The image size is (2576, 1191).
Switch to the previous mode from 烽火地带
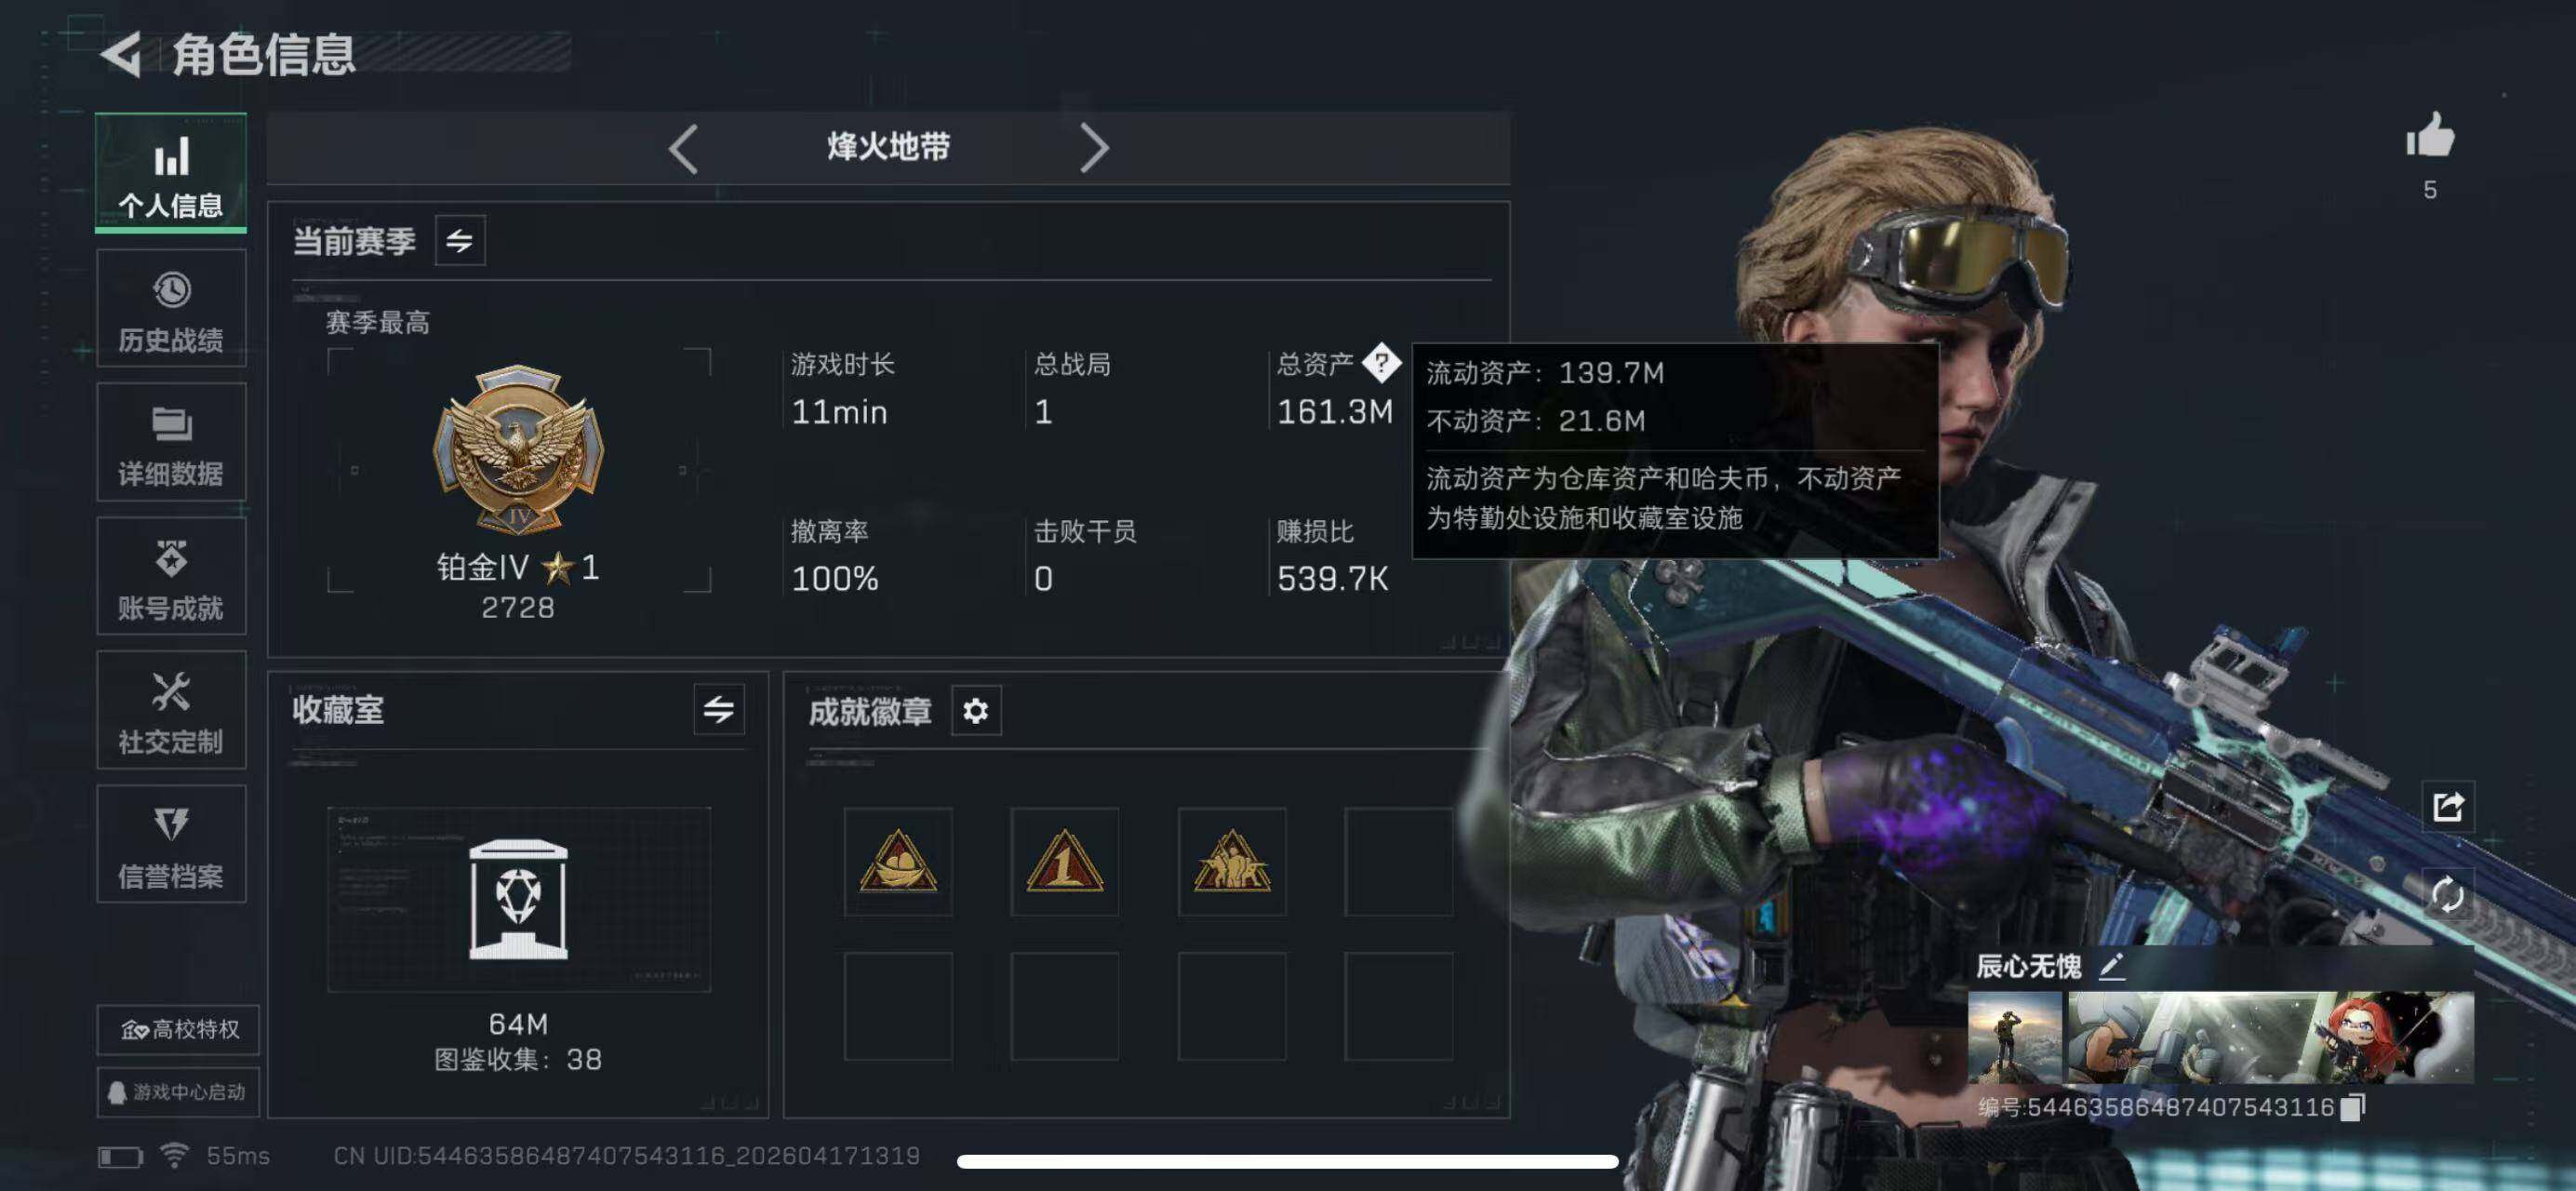pos(684,149)
